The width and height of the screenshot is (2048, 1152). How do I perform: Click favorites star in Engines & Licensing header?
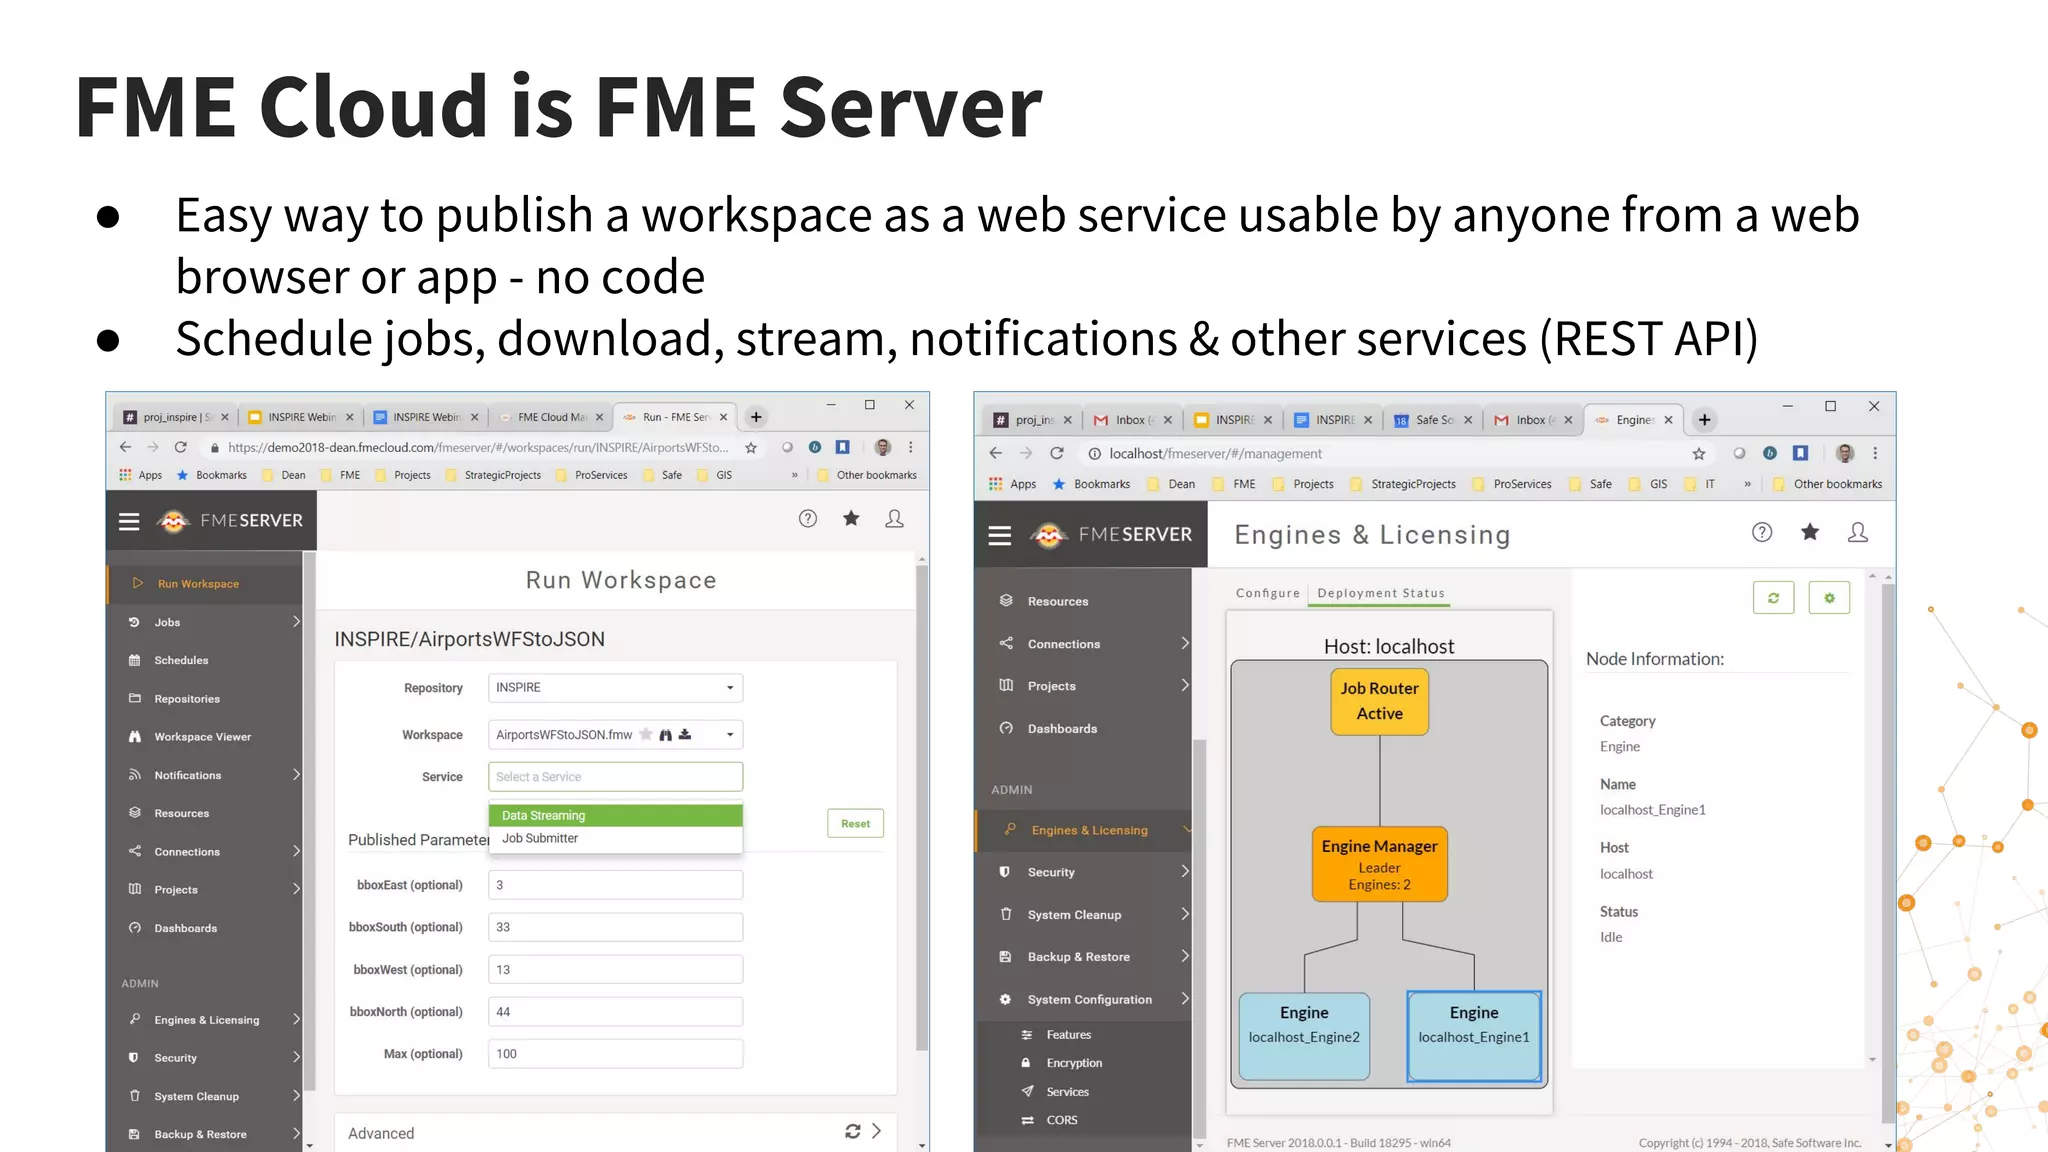pyautogui.click(x=1810, y=532)
